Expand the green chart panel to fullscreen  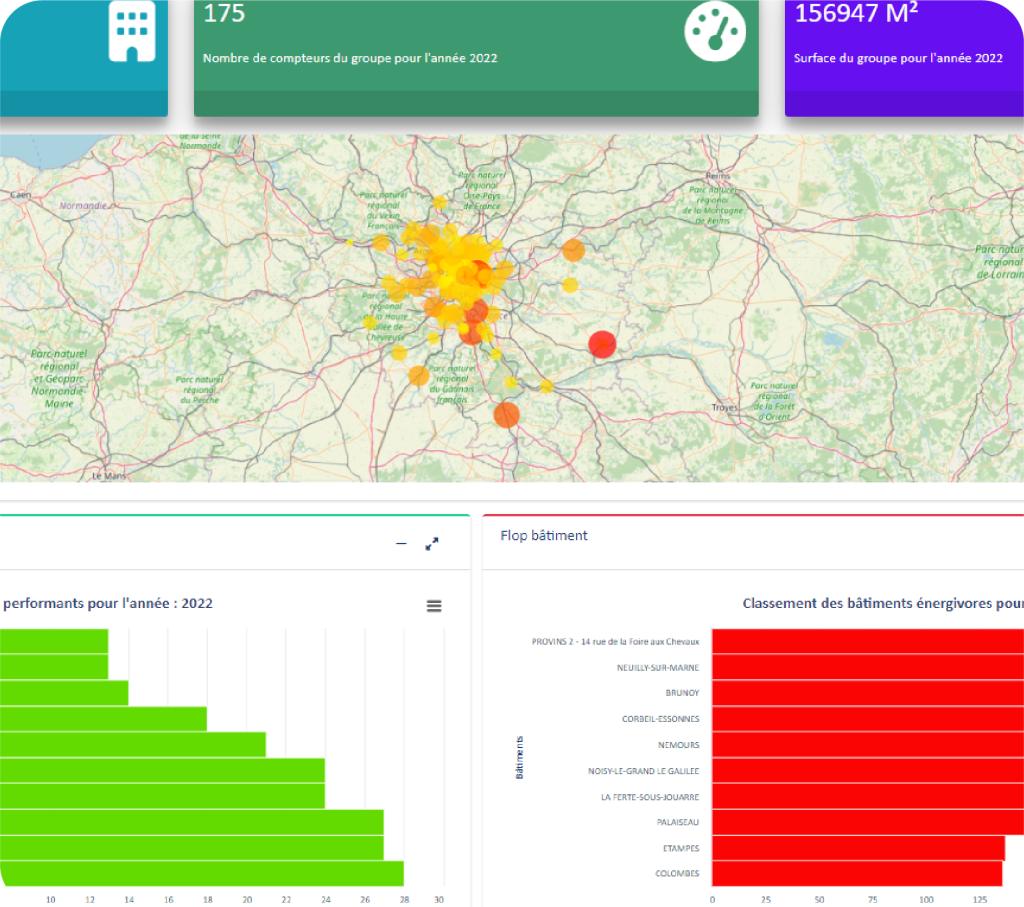click(x=432, y=543)
